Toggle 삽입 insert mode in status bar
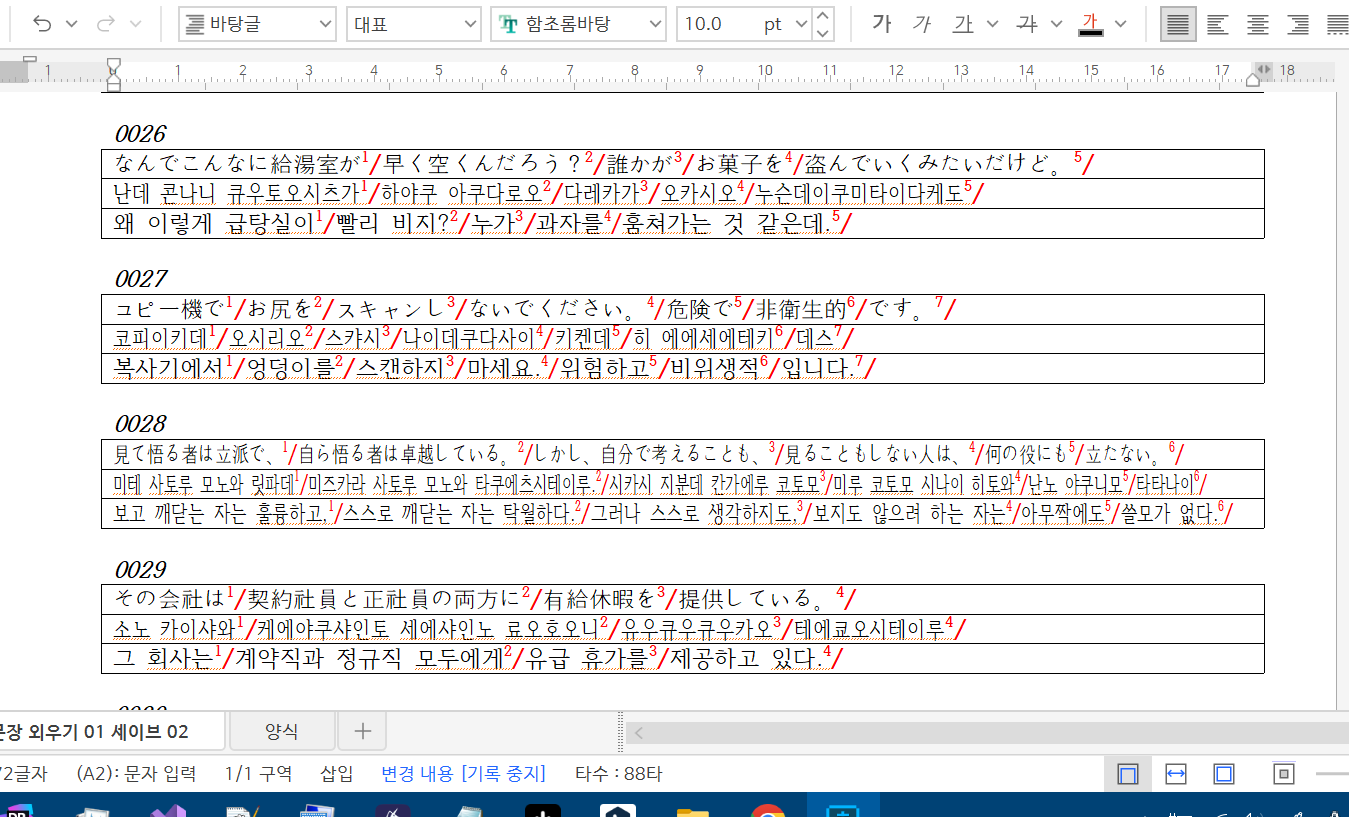Image resolution: width=1349 pixels, height=817 pixels. (336, 774)
